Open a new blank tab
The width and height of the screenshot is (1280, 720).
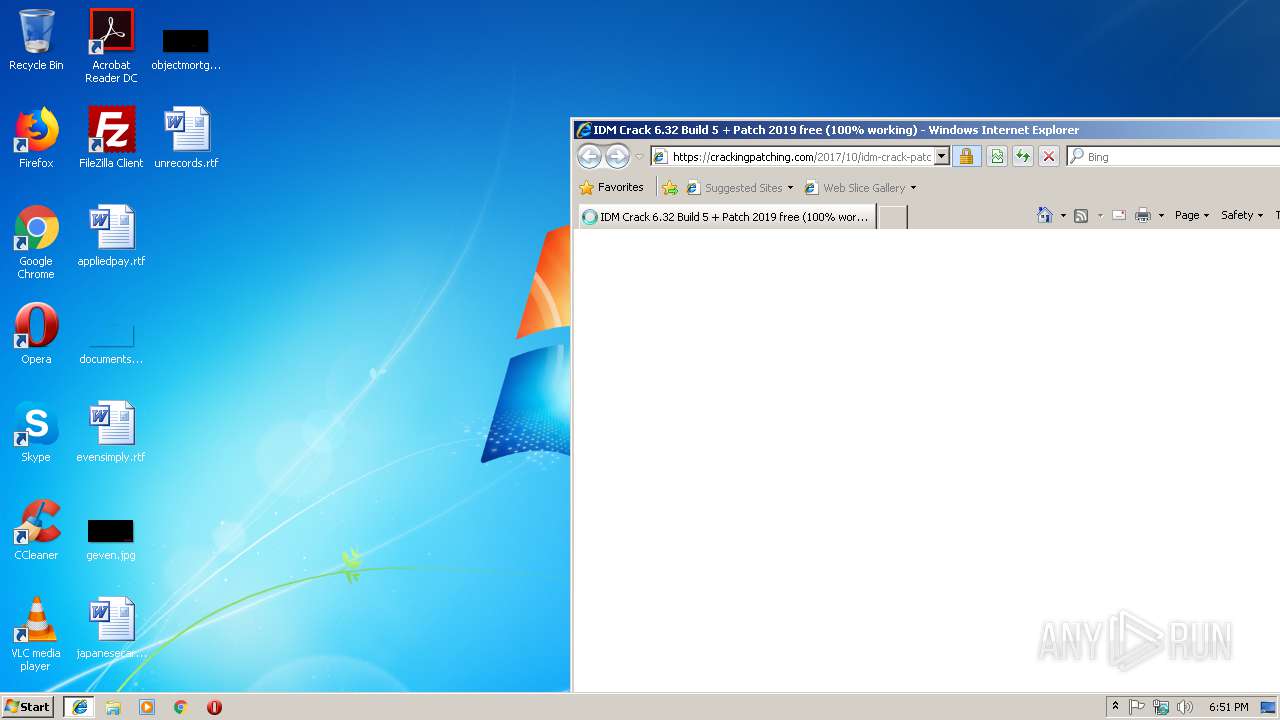tap(893, 217)
